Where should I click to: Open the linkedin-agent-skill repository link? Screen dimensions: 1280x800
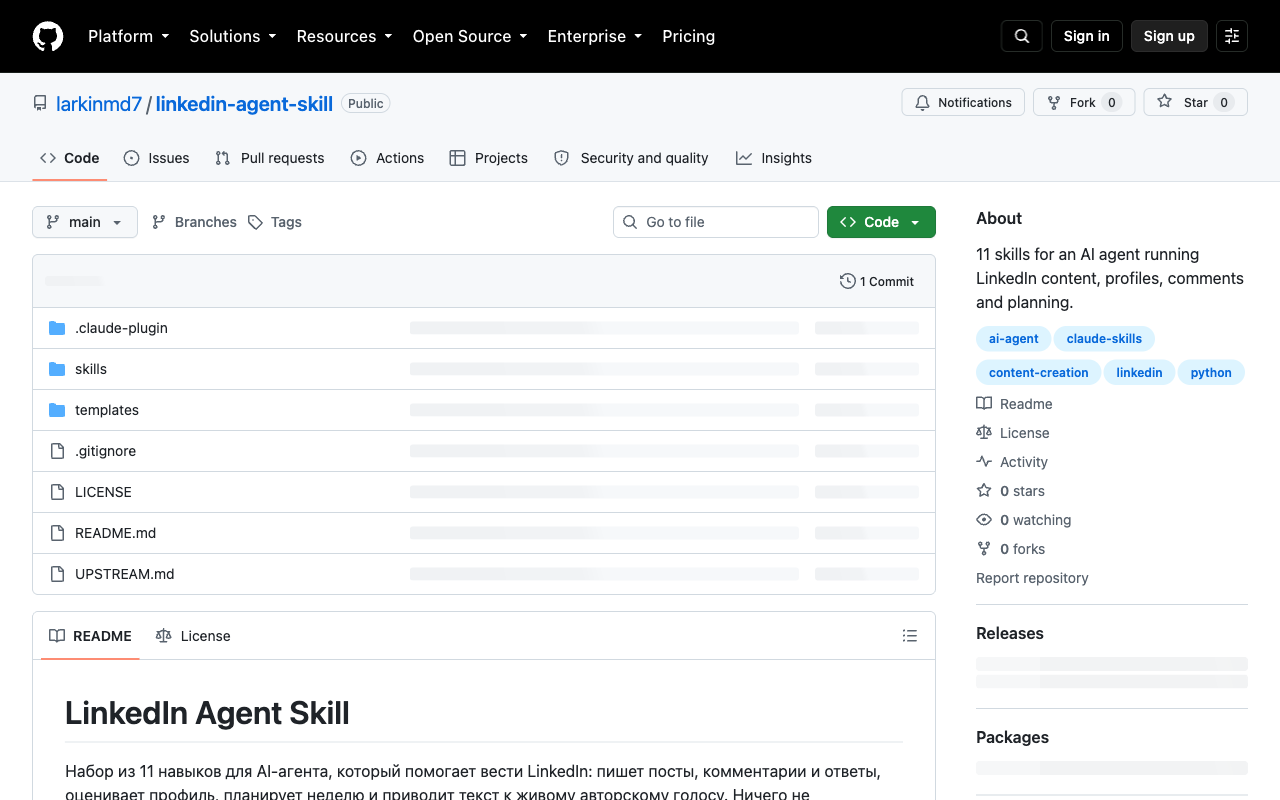pos(244,103)
